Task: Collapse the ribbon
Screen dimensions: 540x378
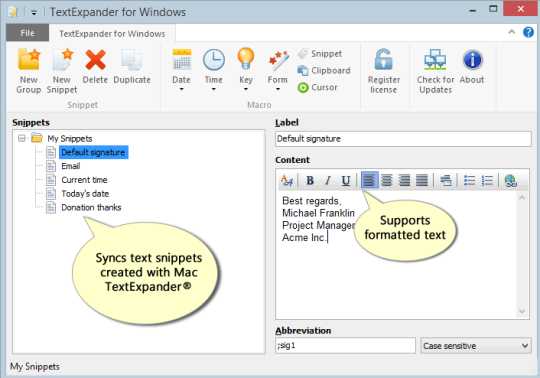Action: pyautogui.click(x=511, y=32)
